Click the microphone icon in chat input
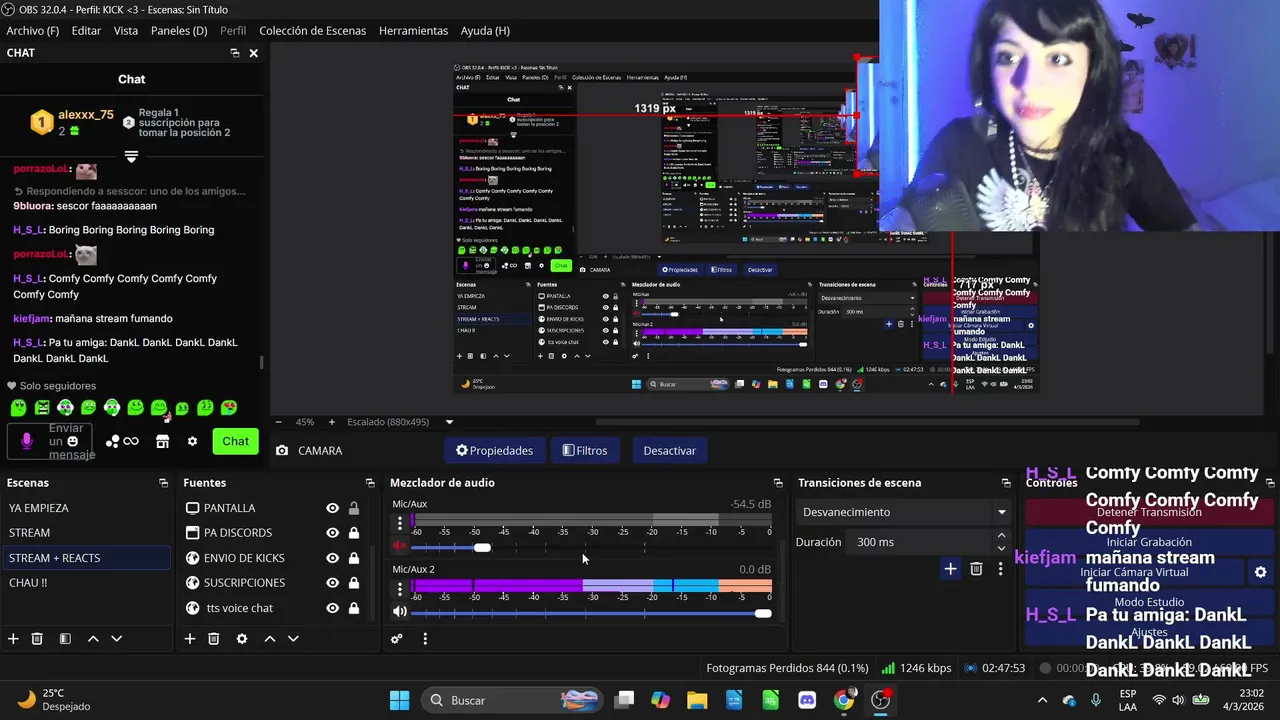This screenshot has height=720, width=1280. click(x=27, y=441)
